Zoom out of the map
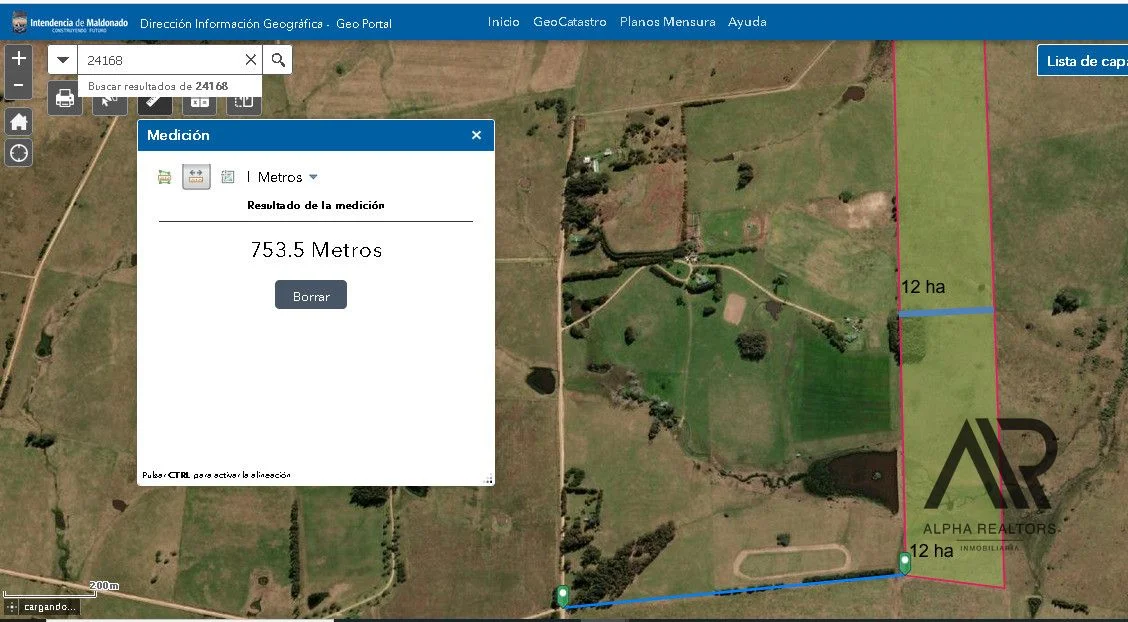Screen dimensions: 1128x622 18,86
